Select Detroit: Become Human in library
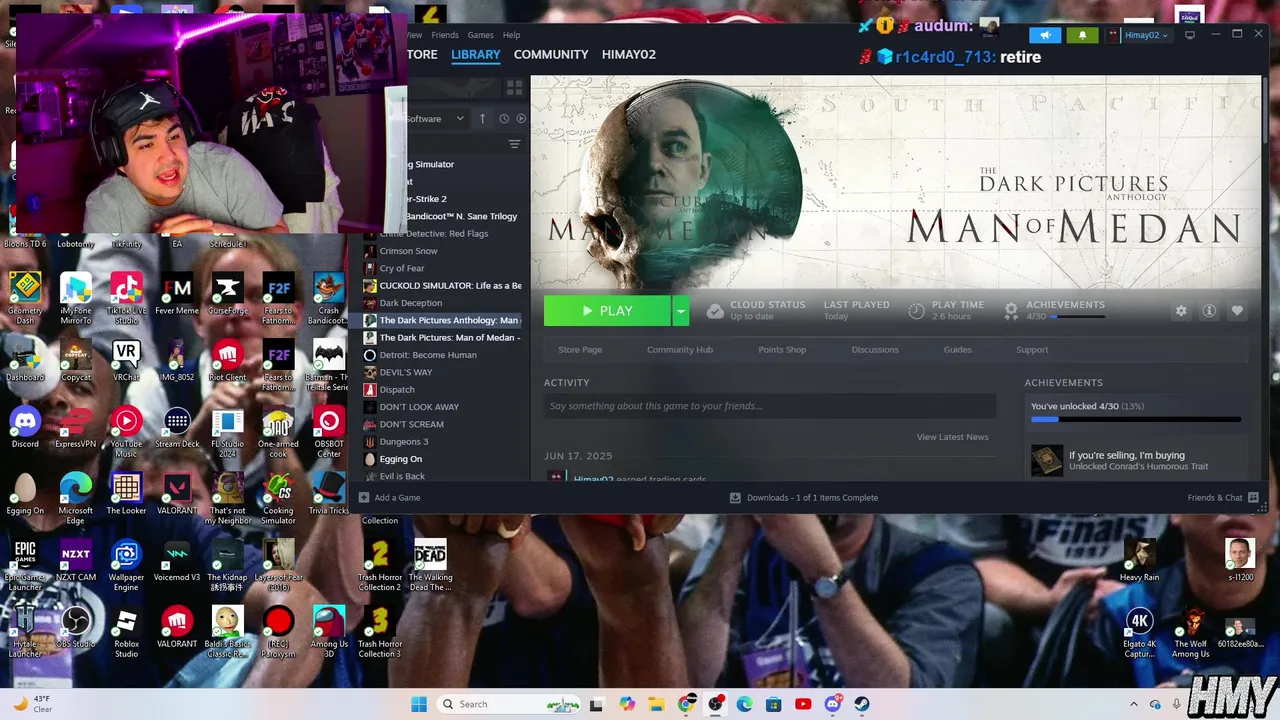Viewport: 1280px width, 720px height. 428,355
